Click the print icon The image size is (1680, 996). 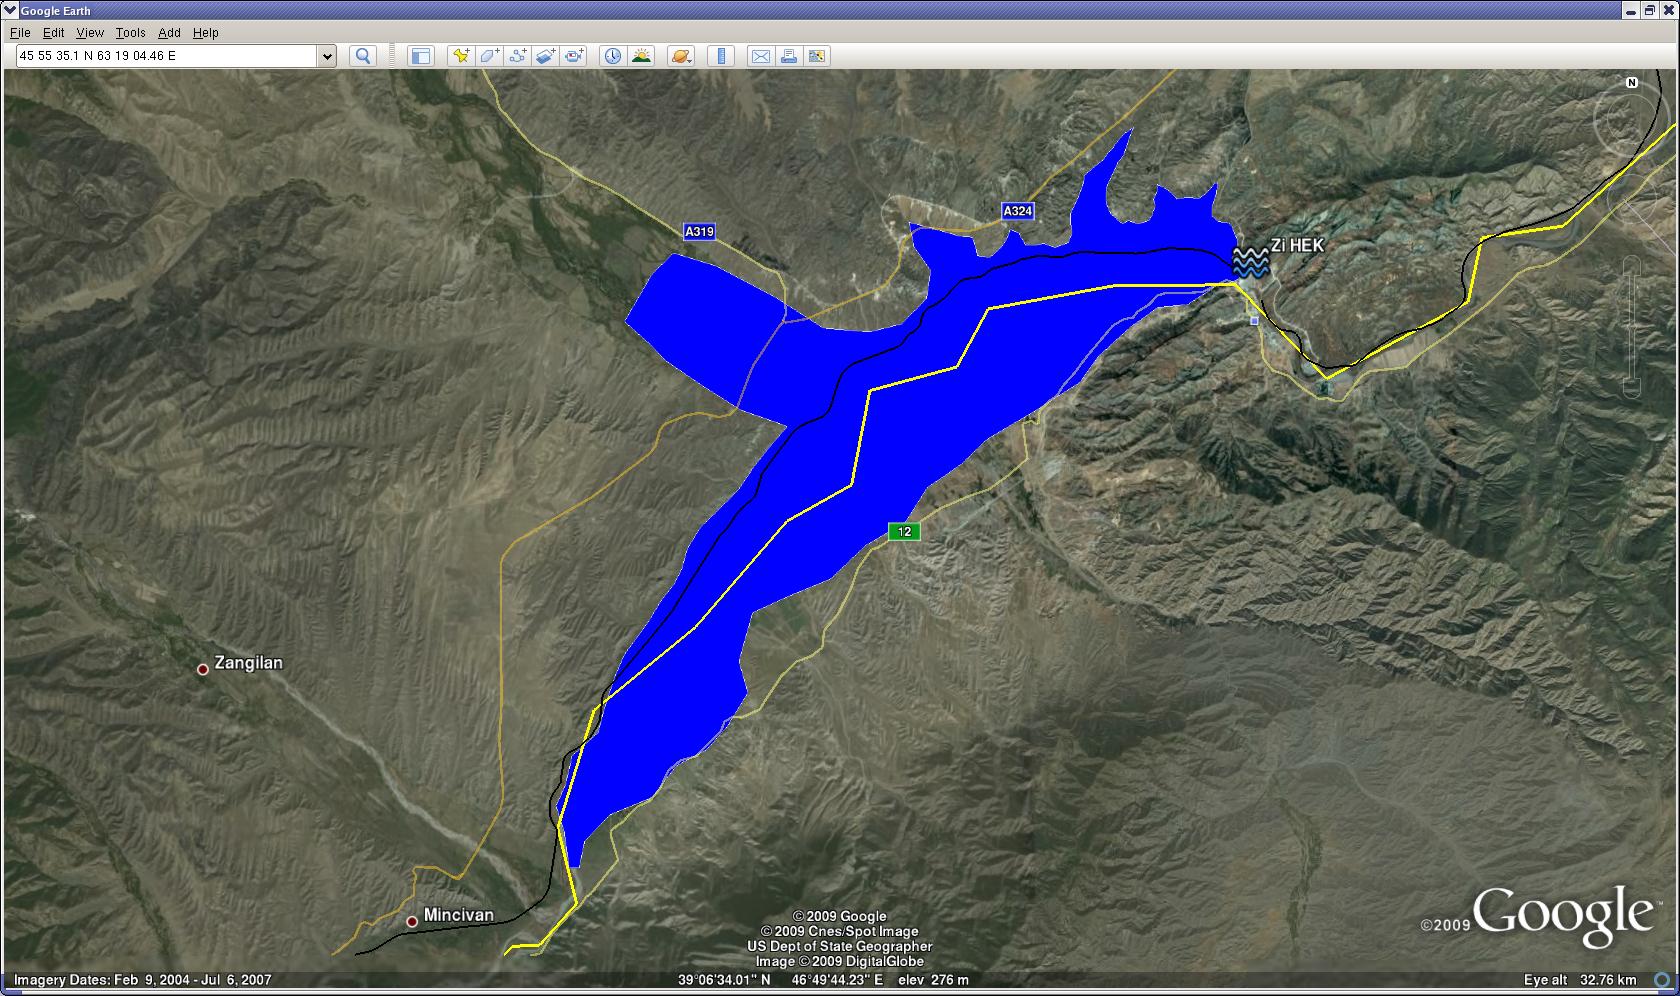[789, 56]
